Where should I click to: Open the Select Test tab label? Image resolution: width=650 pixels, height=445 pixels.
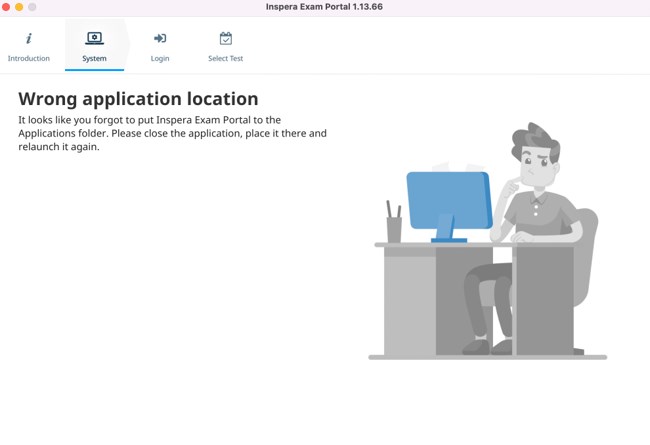(x=226, y=58)
